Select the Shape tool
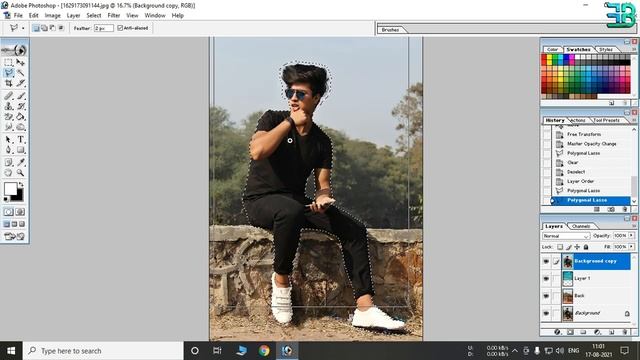The image size is (640, 360). pos(20,150)
